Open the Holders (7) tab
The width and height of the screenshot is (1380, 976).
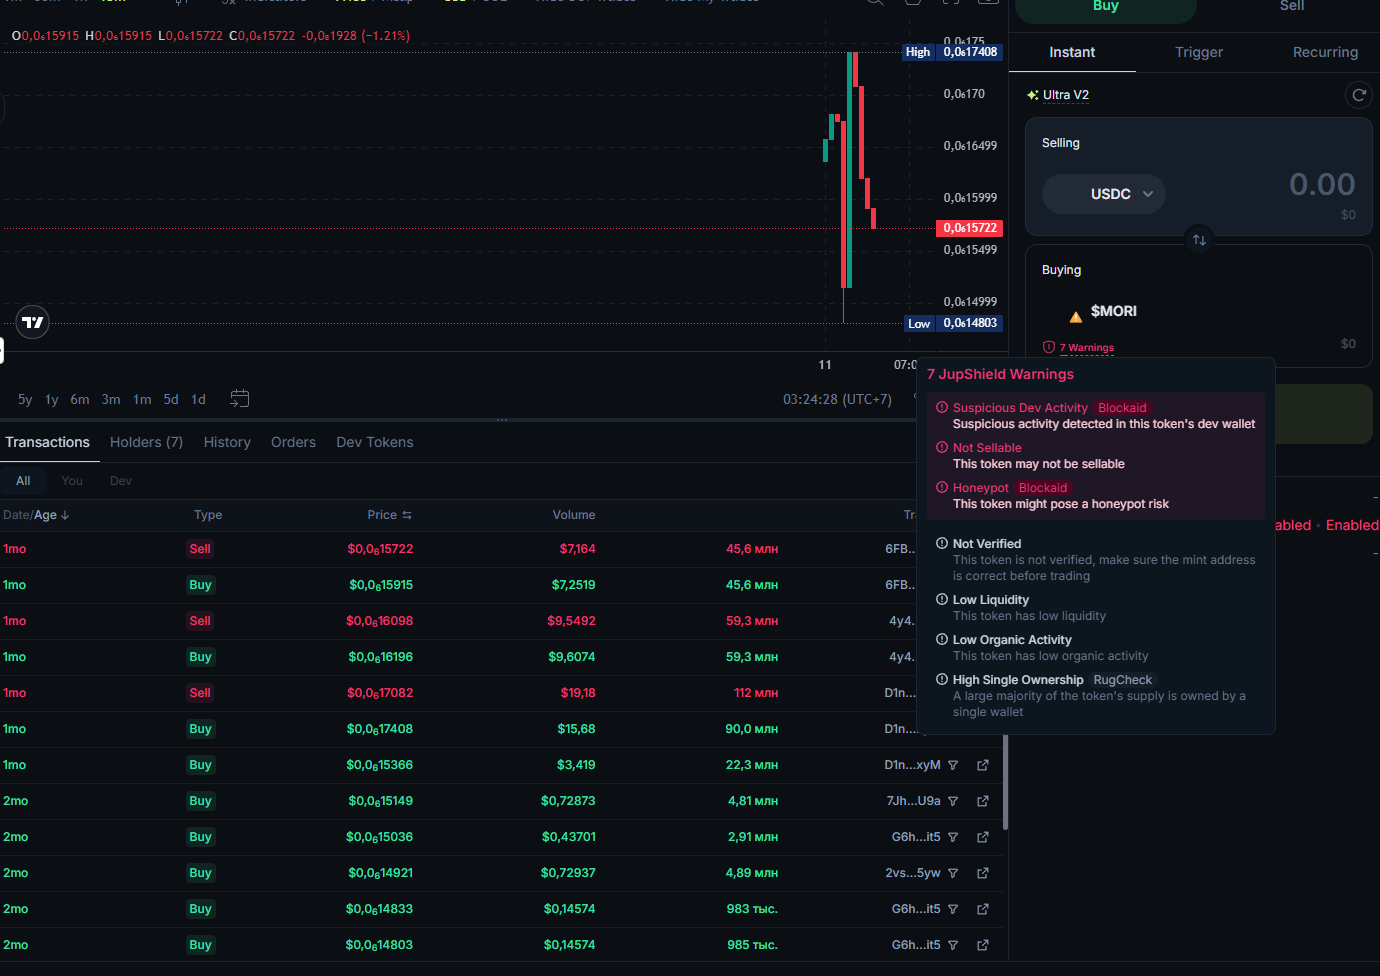[x=146, y=442]
